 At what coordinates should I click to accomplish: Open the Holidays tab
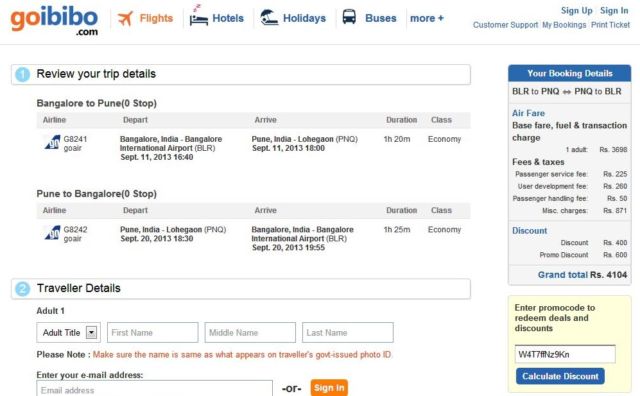[304, 18]
